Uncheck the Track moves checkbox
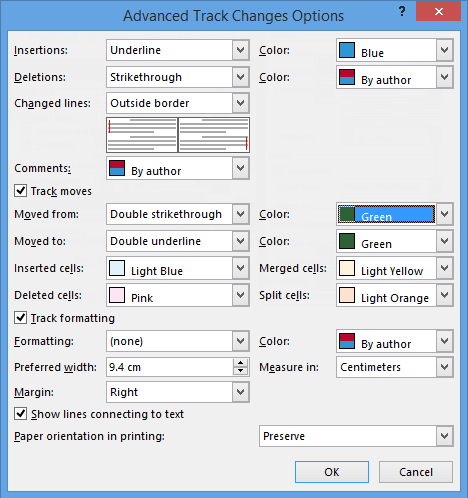 [20, 191]
